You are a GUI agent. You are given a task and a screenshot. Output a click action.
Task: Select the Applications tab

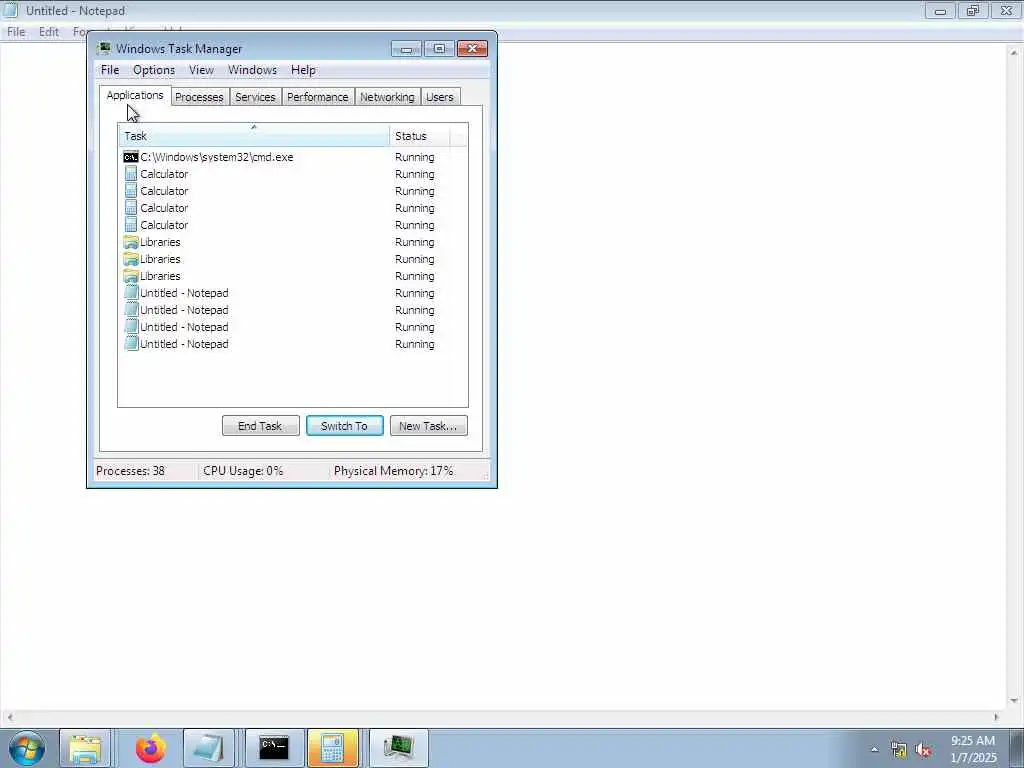click(135, 95)
